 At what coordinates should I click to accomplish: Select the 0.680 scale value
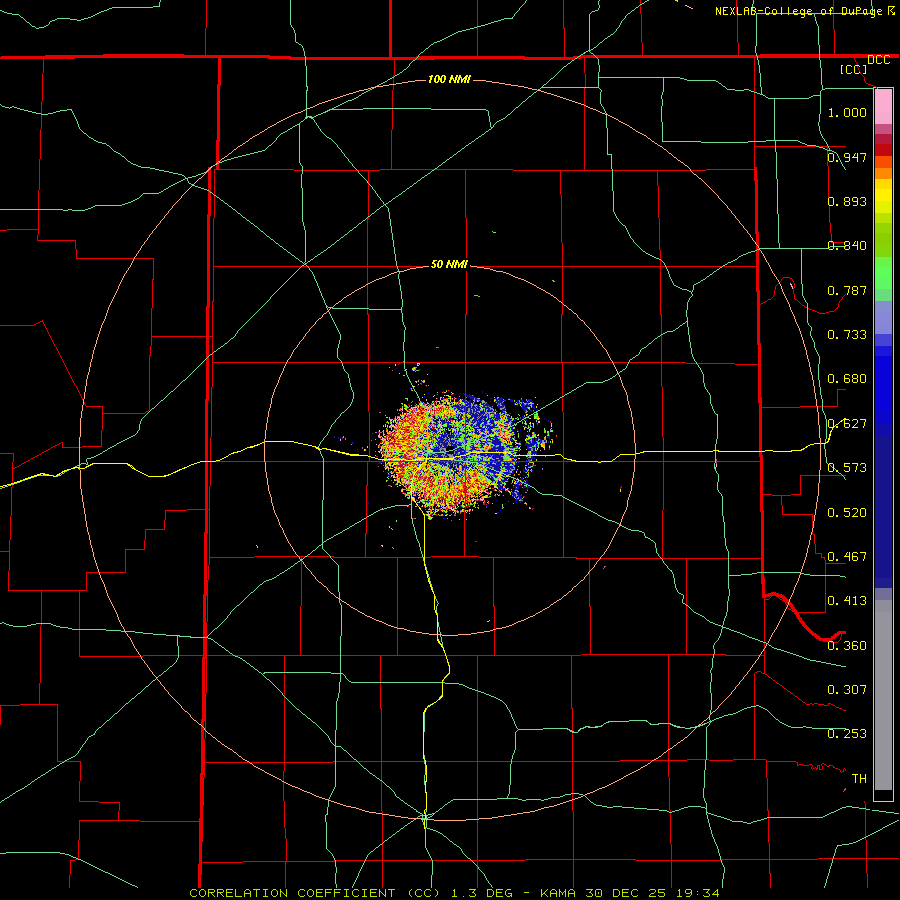pos(847,379)
